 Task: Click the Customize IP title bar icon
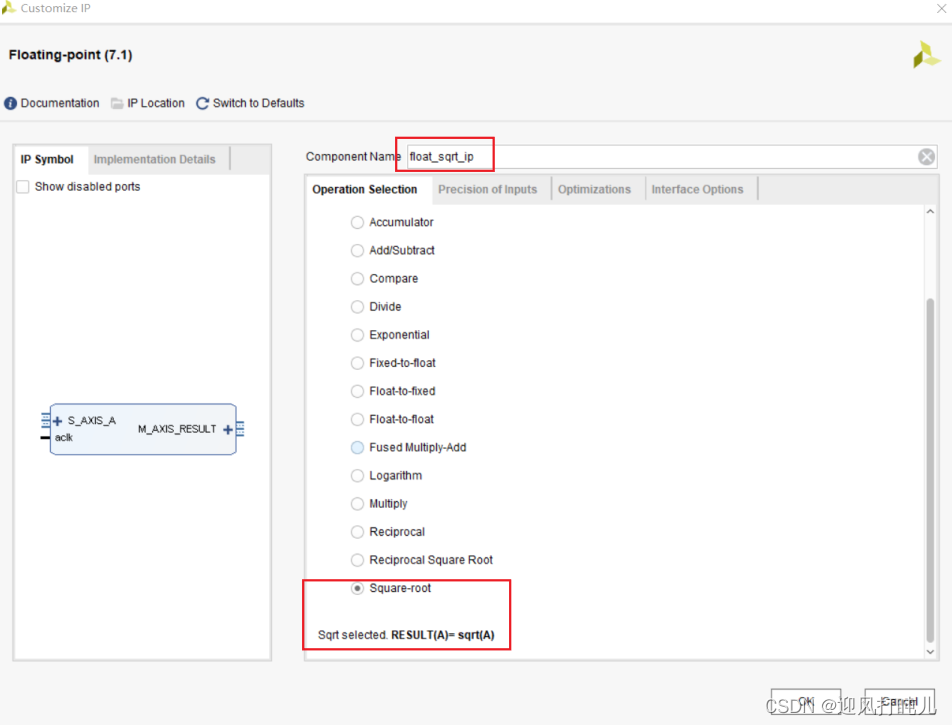[10, 8]
